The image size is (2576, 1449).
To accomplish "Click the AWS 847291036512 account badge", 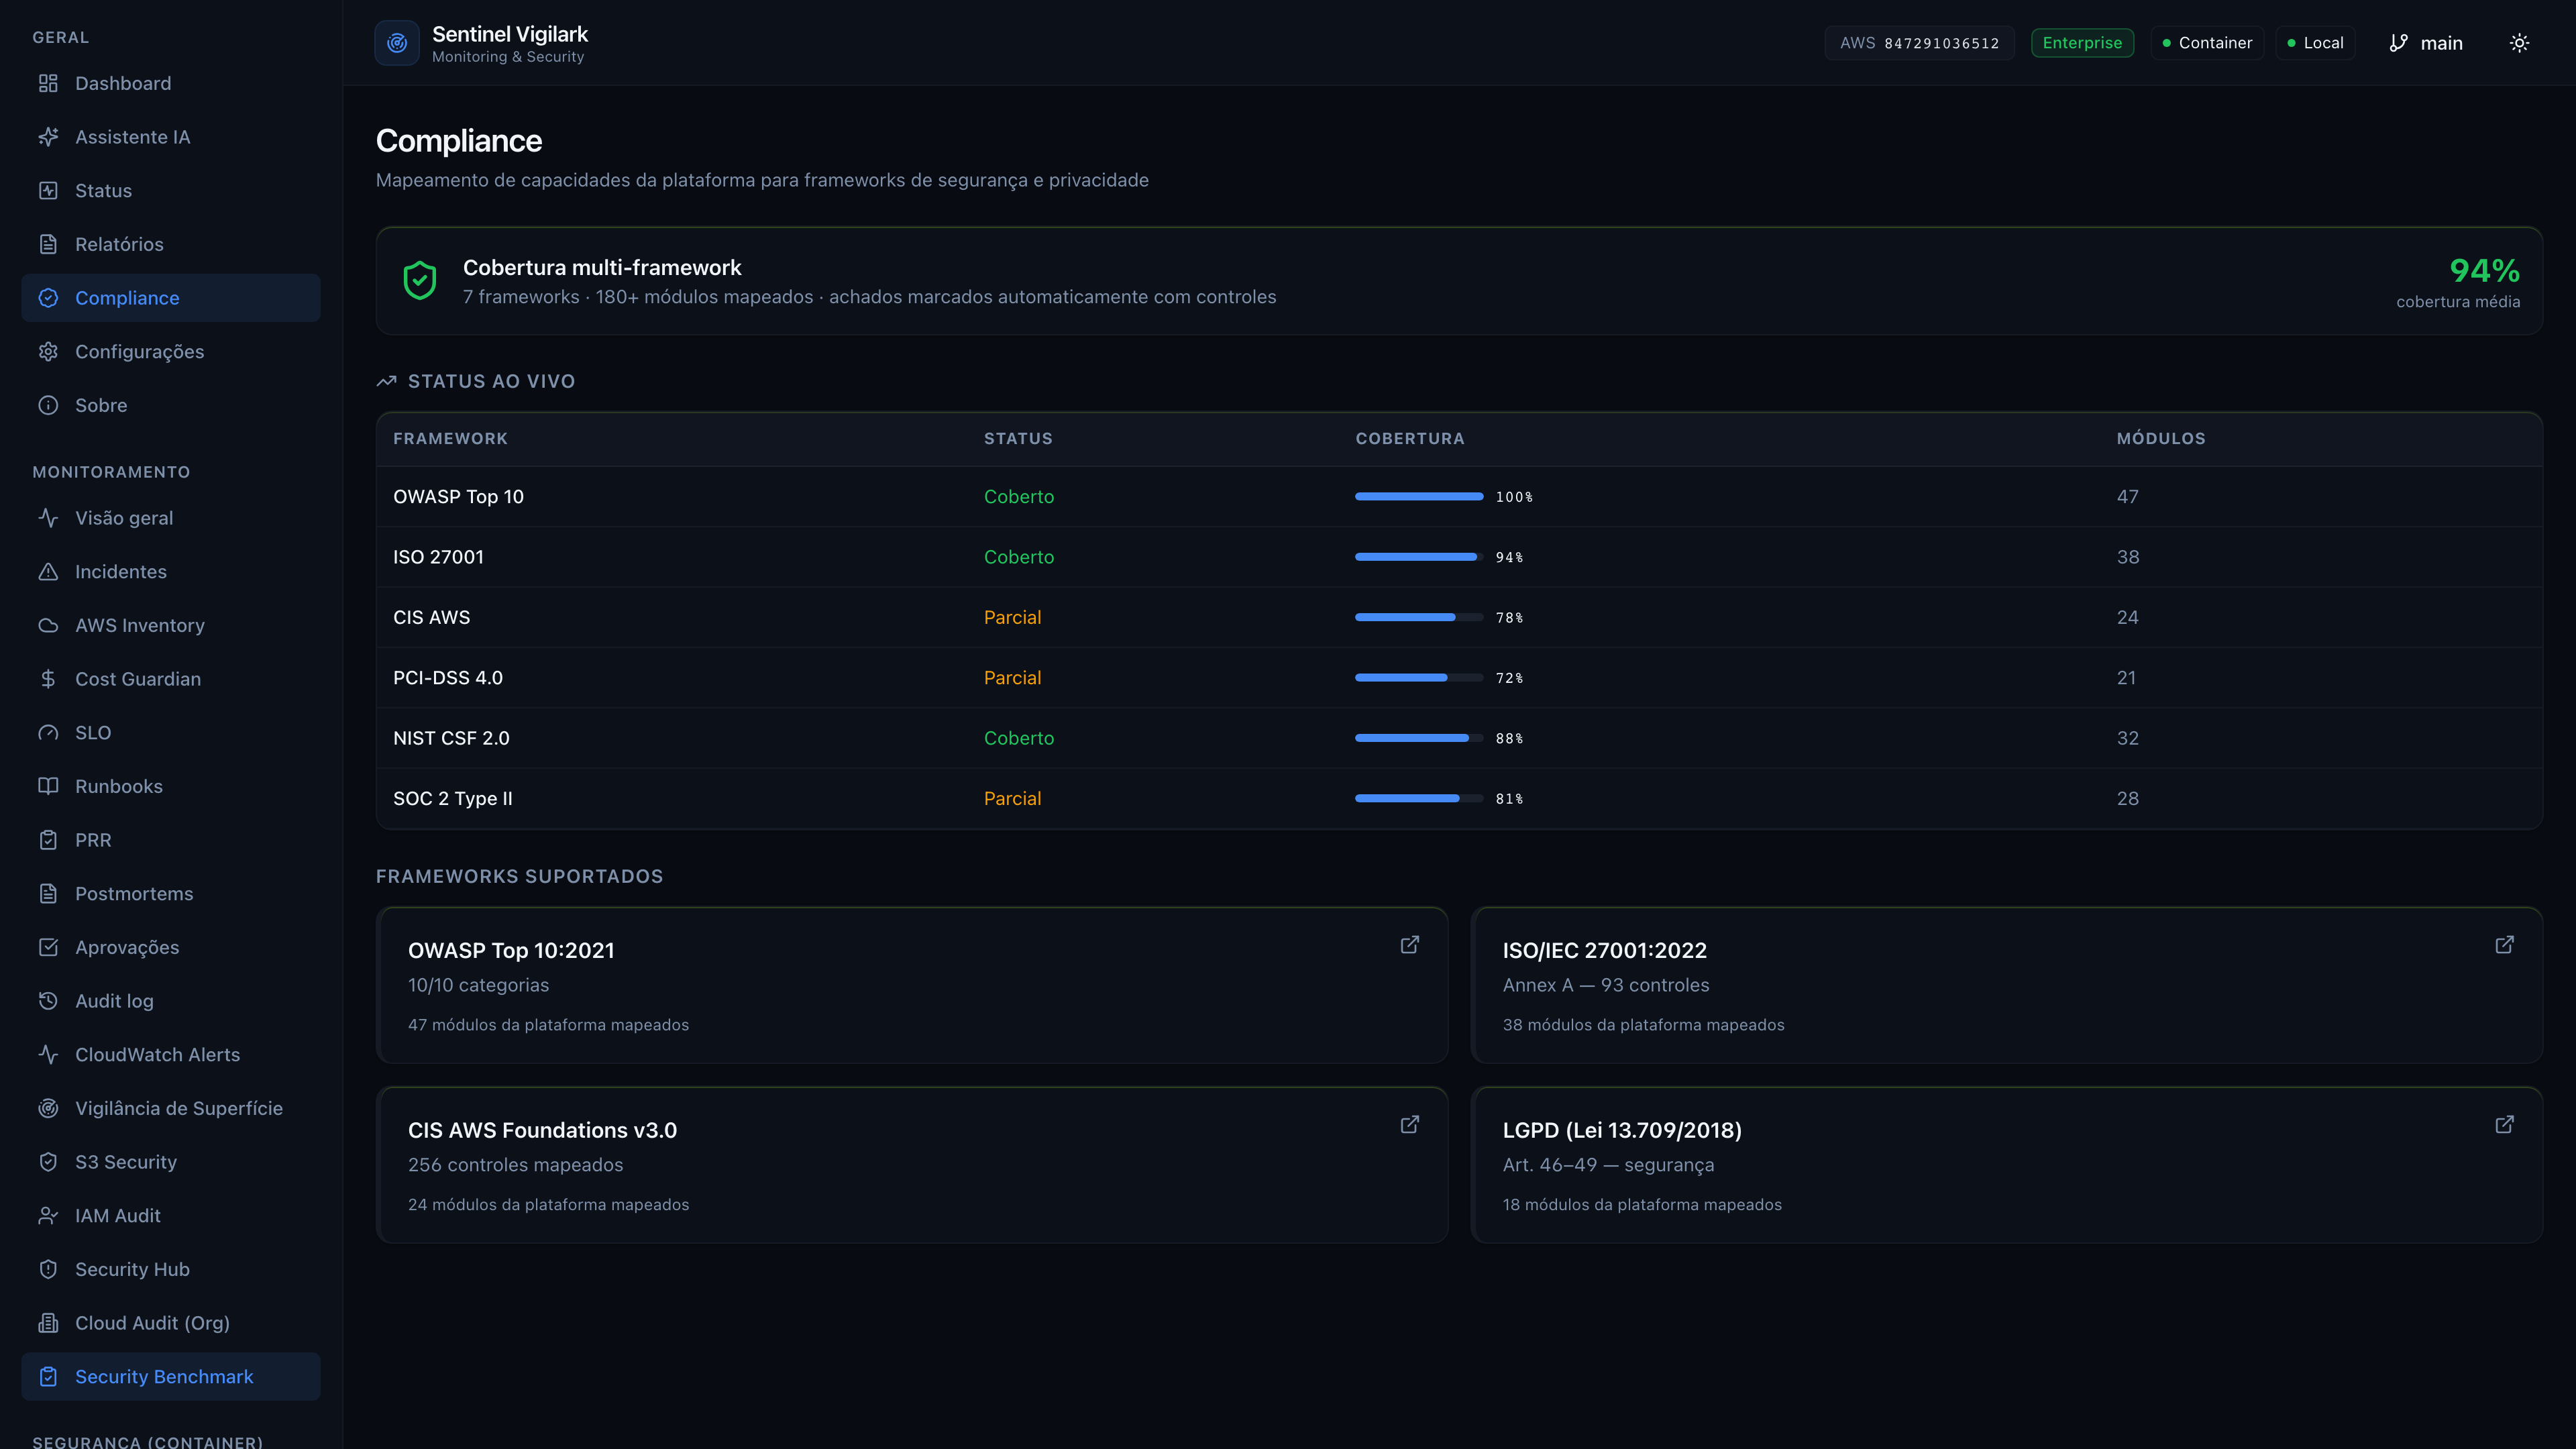I will click(x=1919, y=43).
